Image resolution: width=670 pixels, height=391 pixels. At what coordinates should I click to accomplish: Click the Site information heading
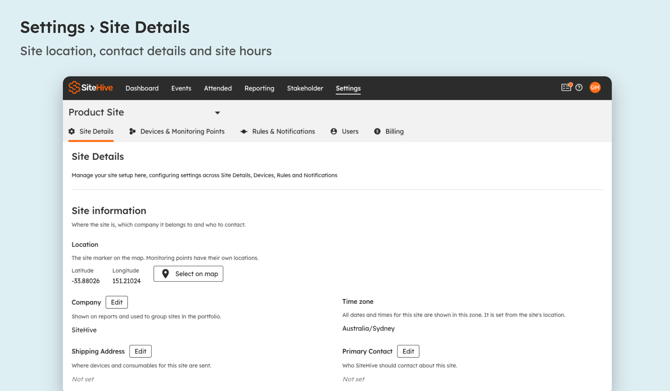tap(109, 211)
